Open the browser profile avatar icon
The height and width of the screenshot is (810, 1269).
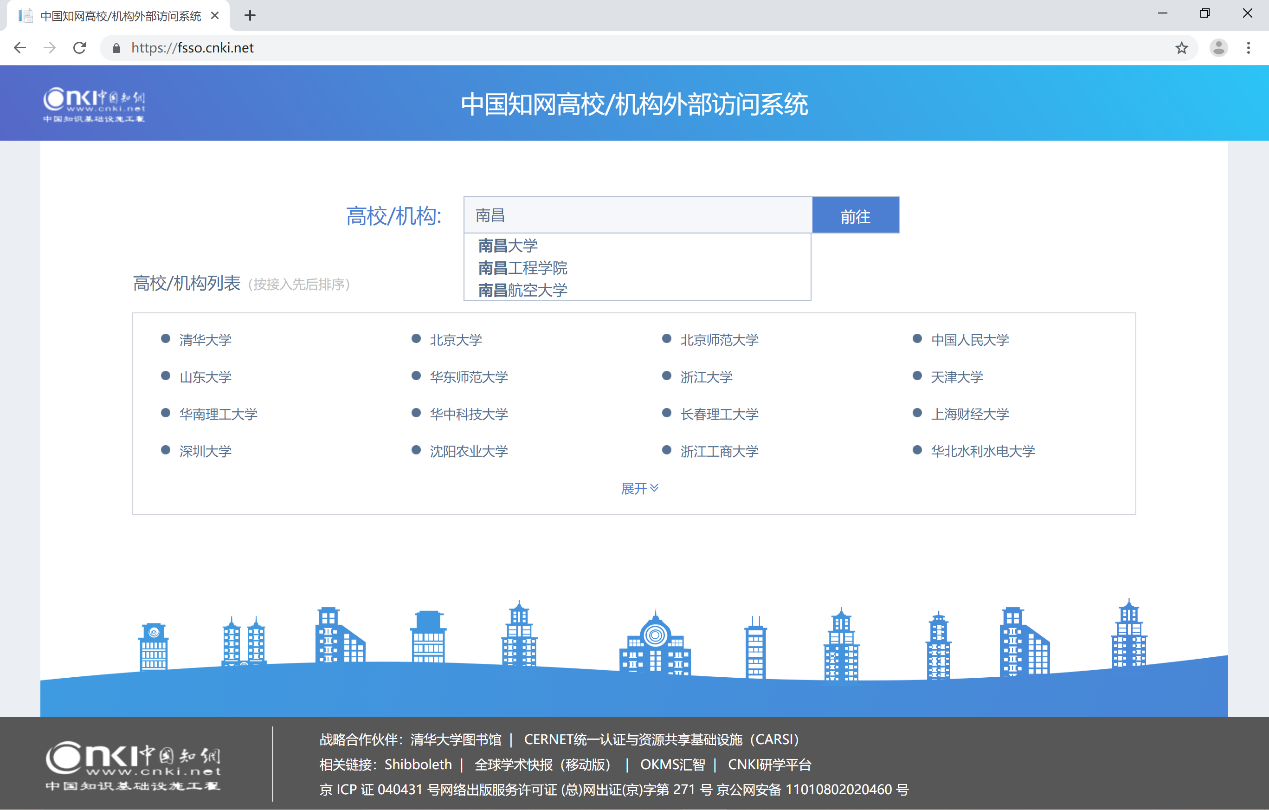tap(1218, 47)
